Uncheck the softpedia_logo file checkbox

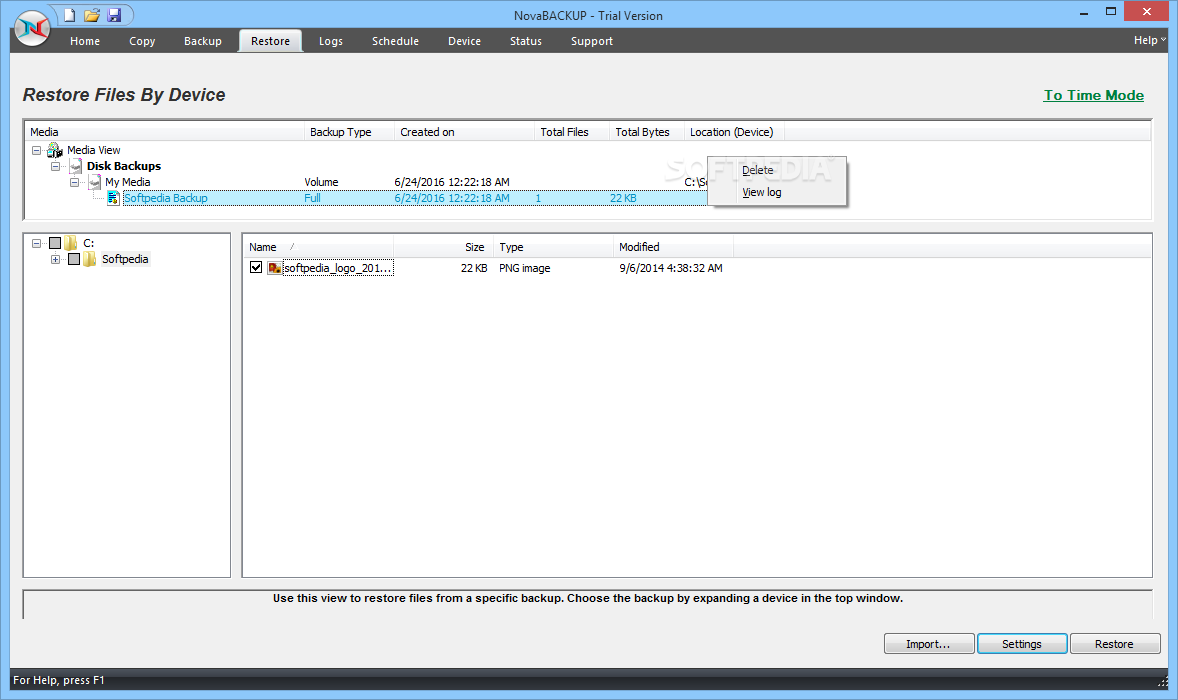pyautogui.click(x=256, y=267)
